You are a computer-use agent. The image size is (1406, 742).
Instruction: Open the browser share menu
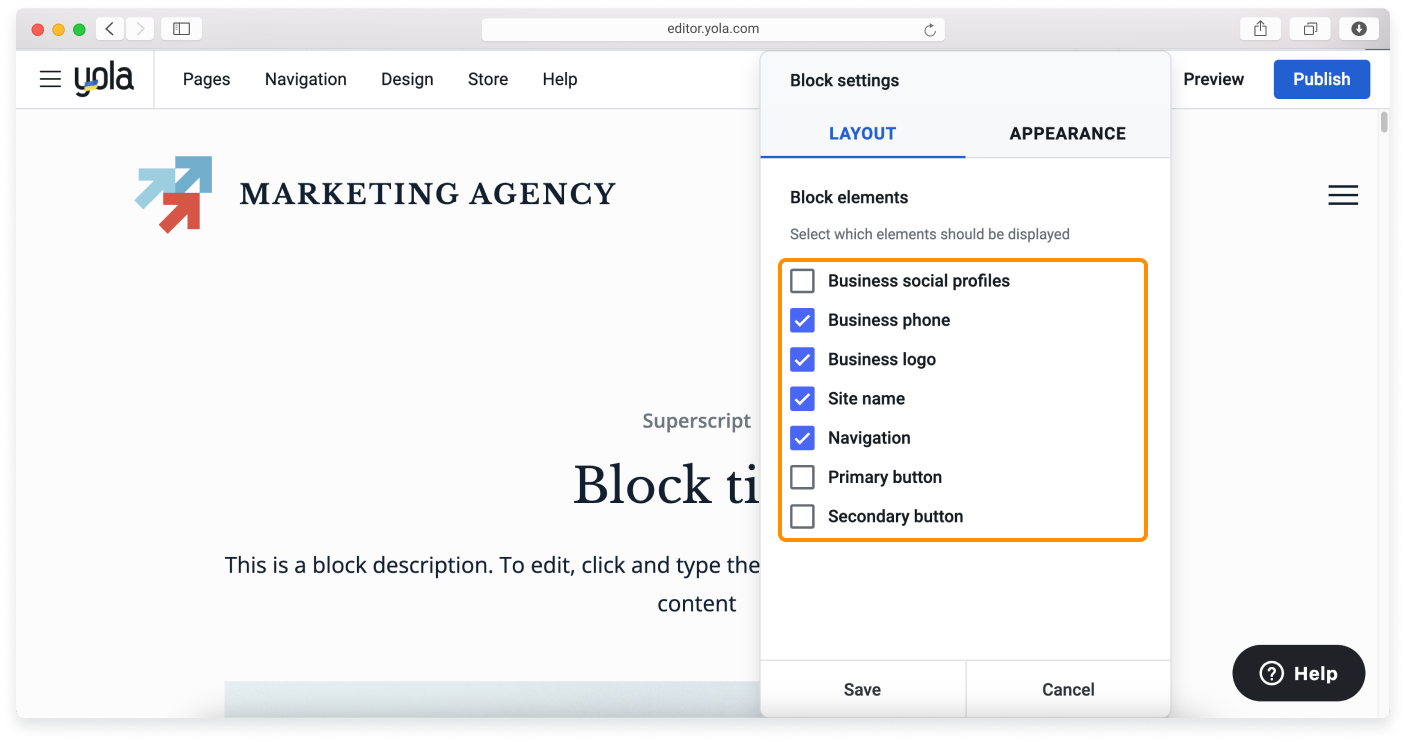(x=1259, y=28)
